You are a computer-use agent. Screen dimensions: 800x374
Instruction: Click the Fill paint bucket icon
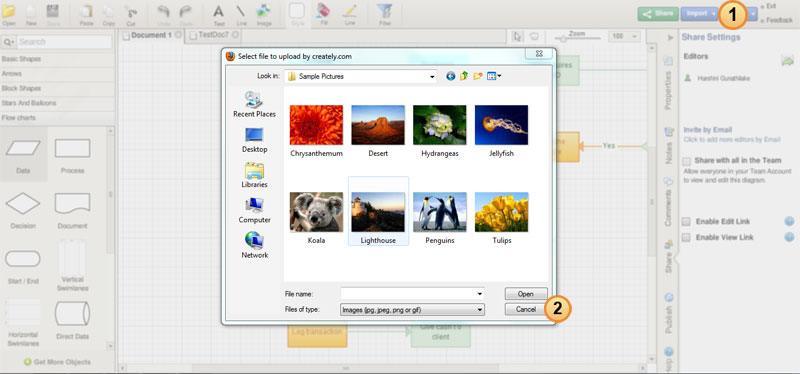323,11
